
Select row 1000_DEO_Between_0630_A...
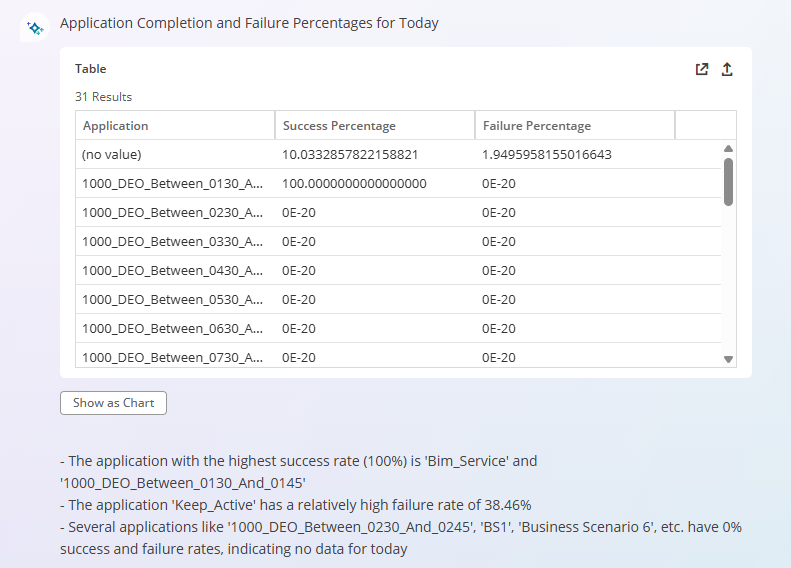click(399, 328)
